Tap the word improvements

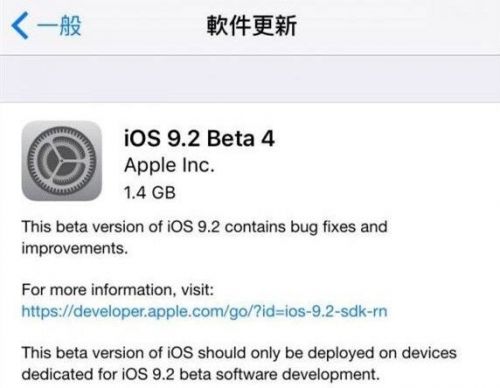tap(75, 248)
